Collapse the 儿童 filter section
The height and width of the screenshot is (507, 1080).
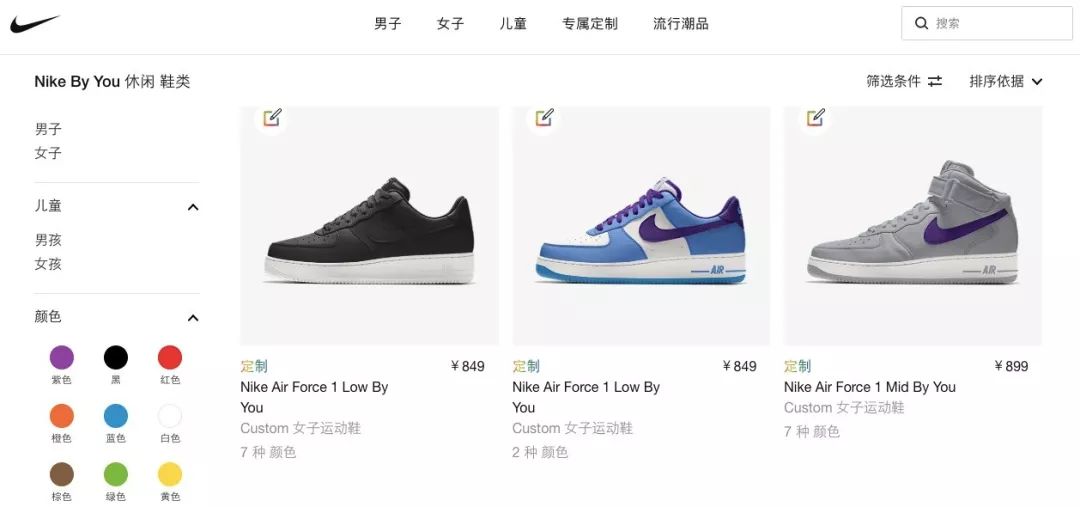click(193, 207)
